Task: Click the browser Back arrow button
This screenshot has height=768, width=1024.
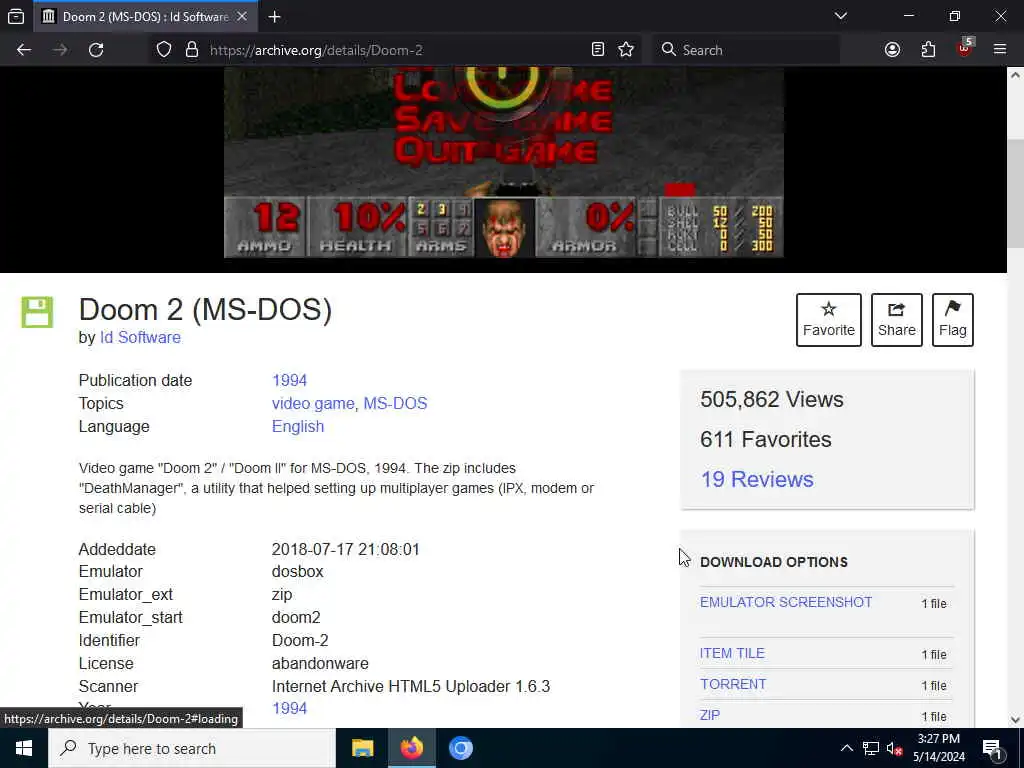Action: (x=24, y=50)
